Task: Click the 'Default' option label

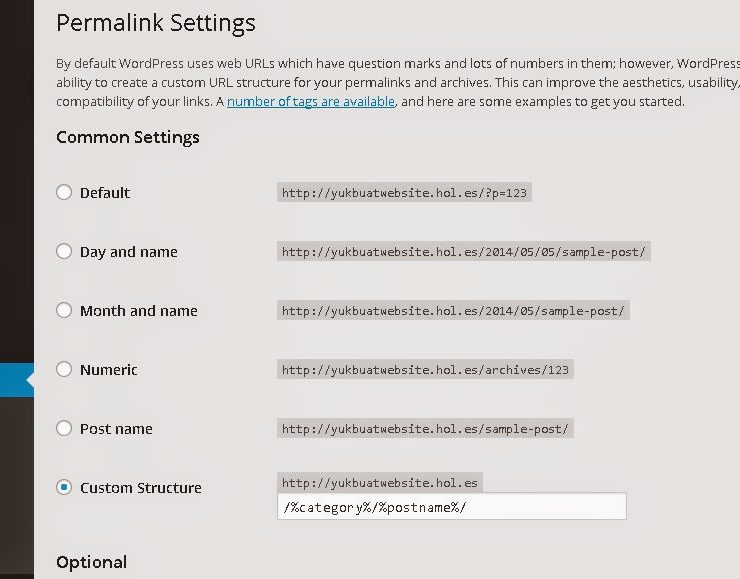Action: [x=105, y=193]
